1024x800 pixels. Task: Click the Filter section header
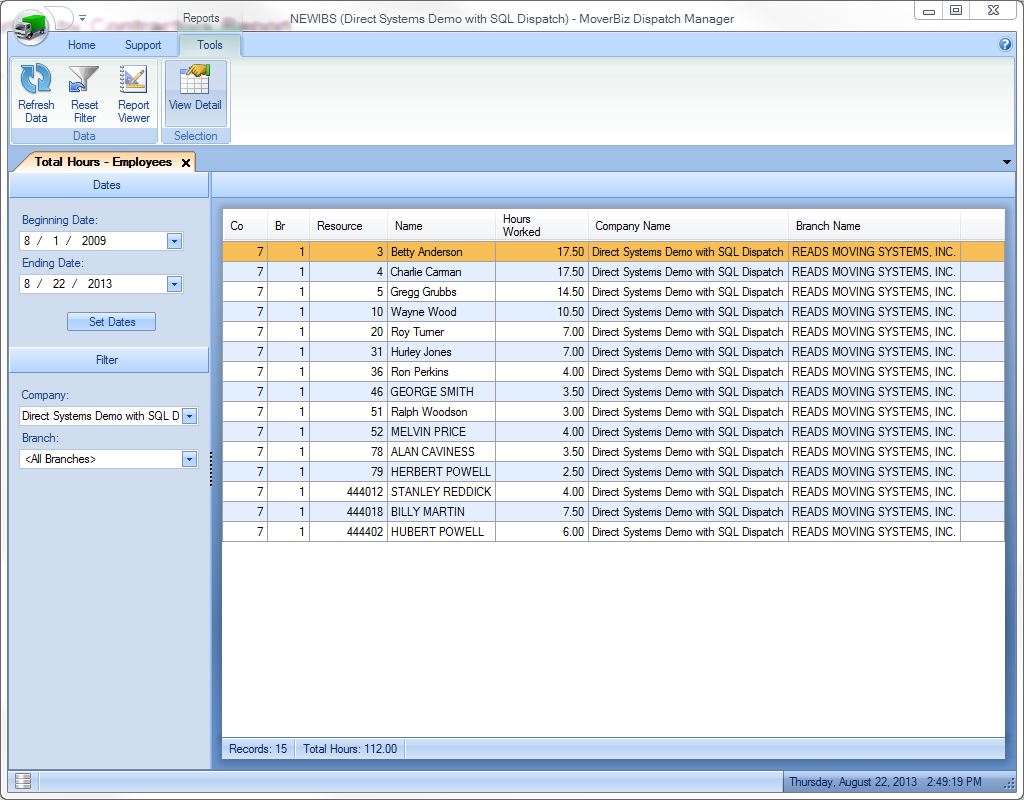tap(108, 360)
